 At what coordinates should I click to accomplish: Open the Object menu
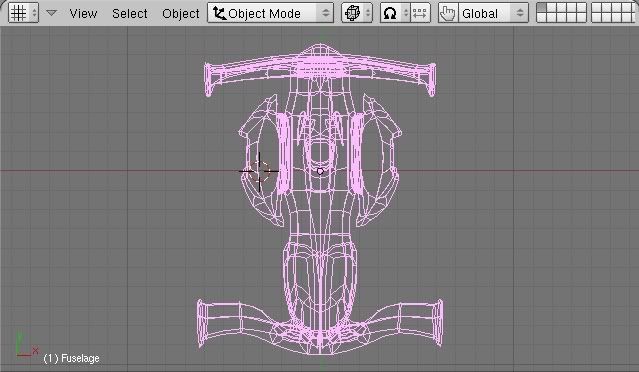(x=181, y=13)
